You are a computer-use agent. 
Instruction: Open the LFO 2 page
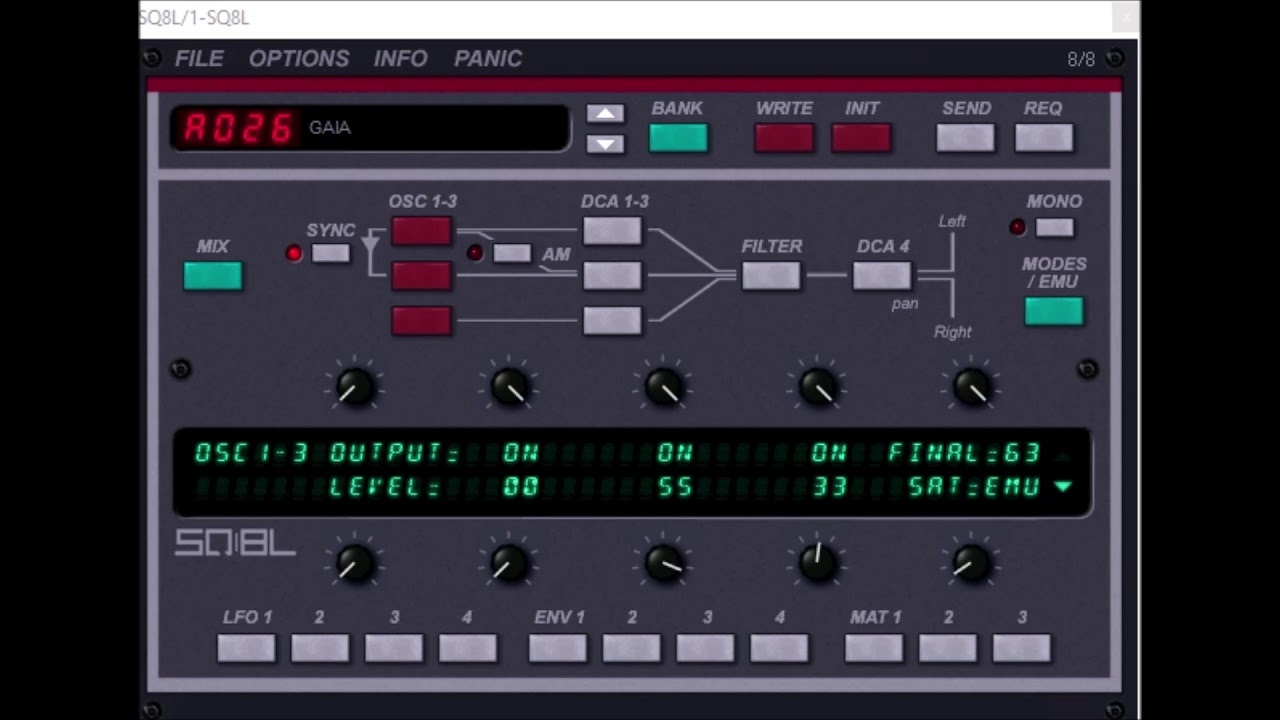click(320, 648)
